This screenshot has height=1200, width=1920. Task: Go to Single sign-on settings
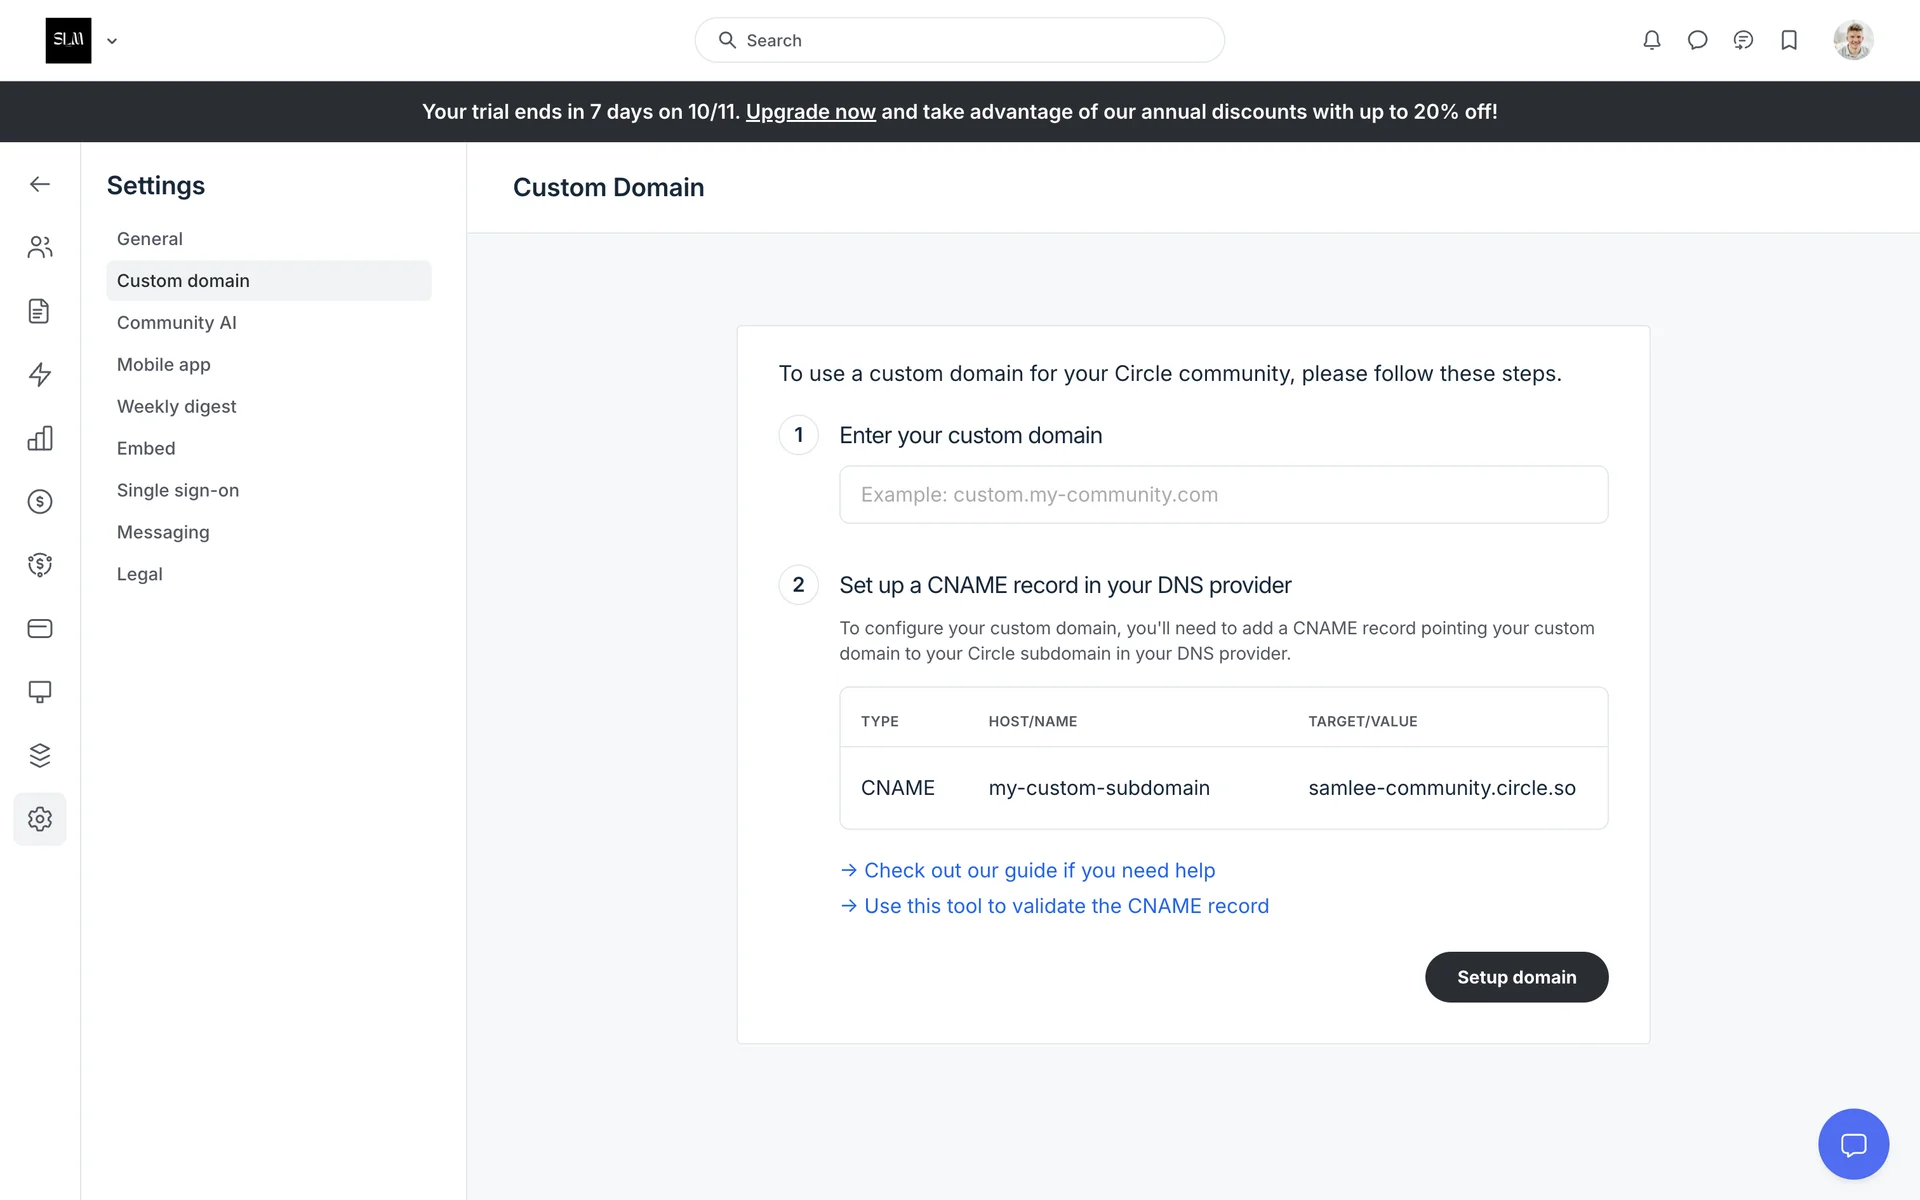click(178, 490)
